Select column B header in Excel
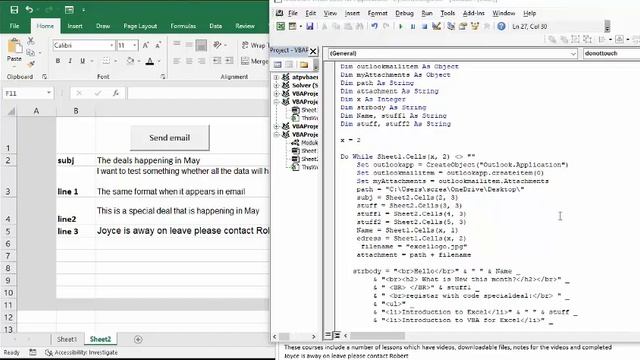 click(x=76, y=111)
